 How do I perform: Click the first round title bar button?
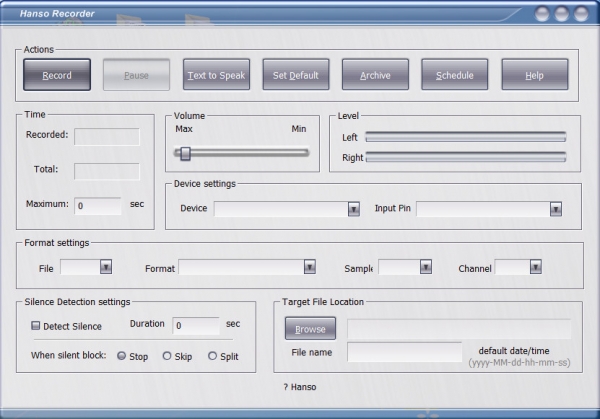[x=542, y=14]
